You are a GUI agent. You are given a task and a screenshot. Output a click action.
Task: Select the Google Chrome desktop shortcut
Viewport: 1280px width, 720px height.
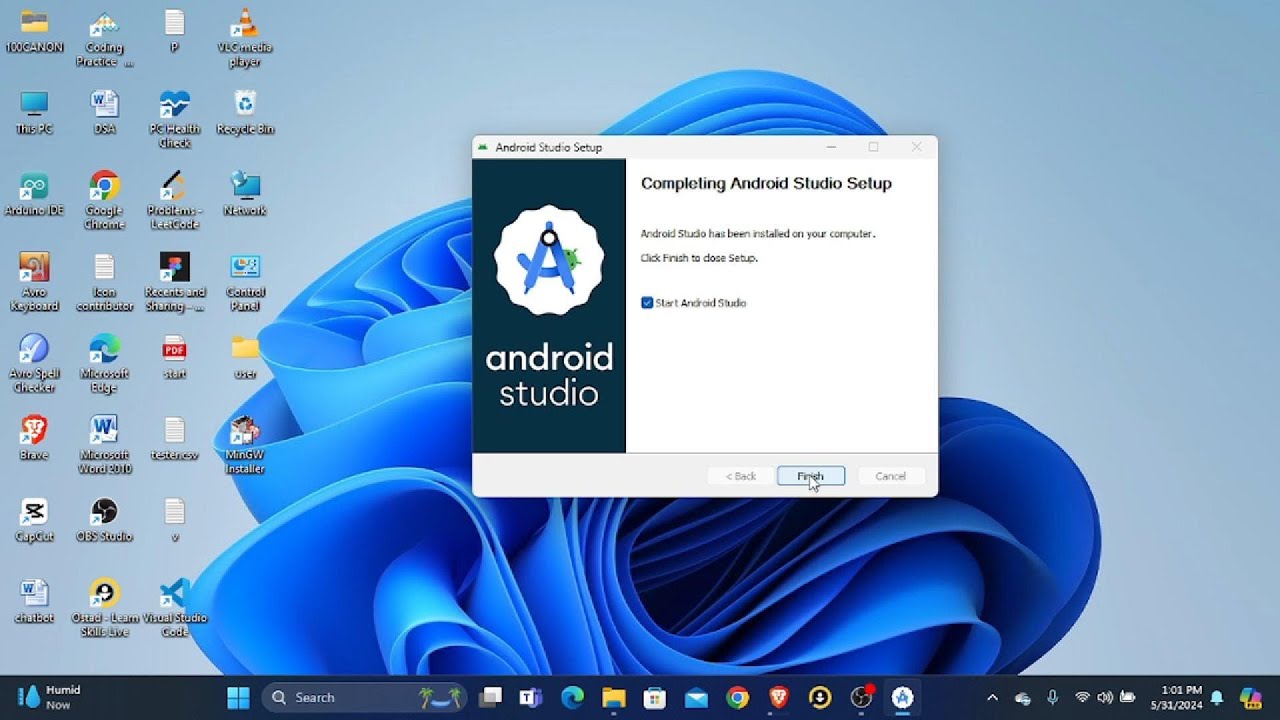click(105, 201)
